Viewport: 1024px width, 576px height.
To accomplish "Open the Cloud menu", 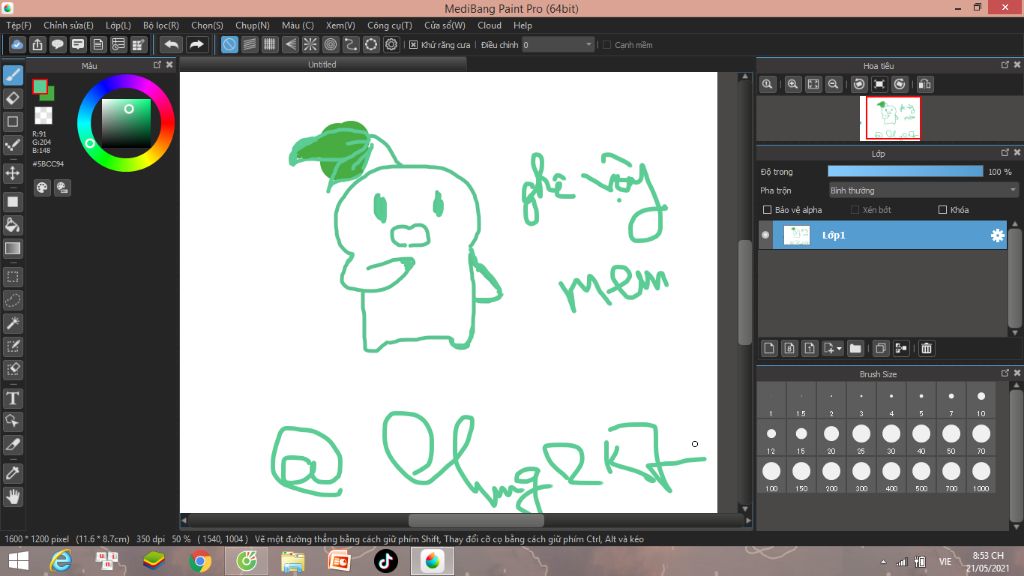I will click(489, 25).
